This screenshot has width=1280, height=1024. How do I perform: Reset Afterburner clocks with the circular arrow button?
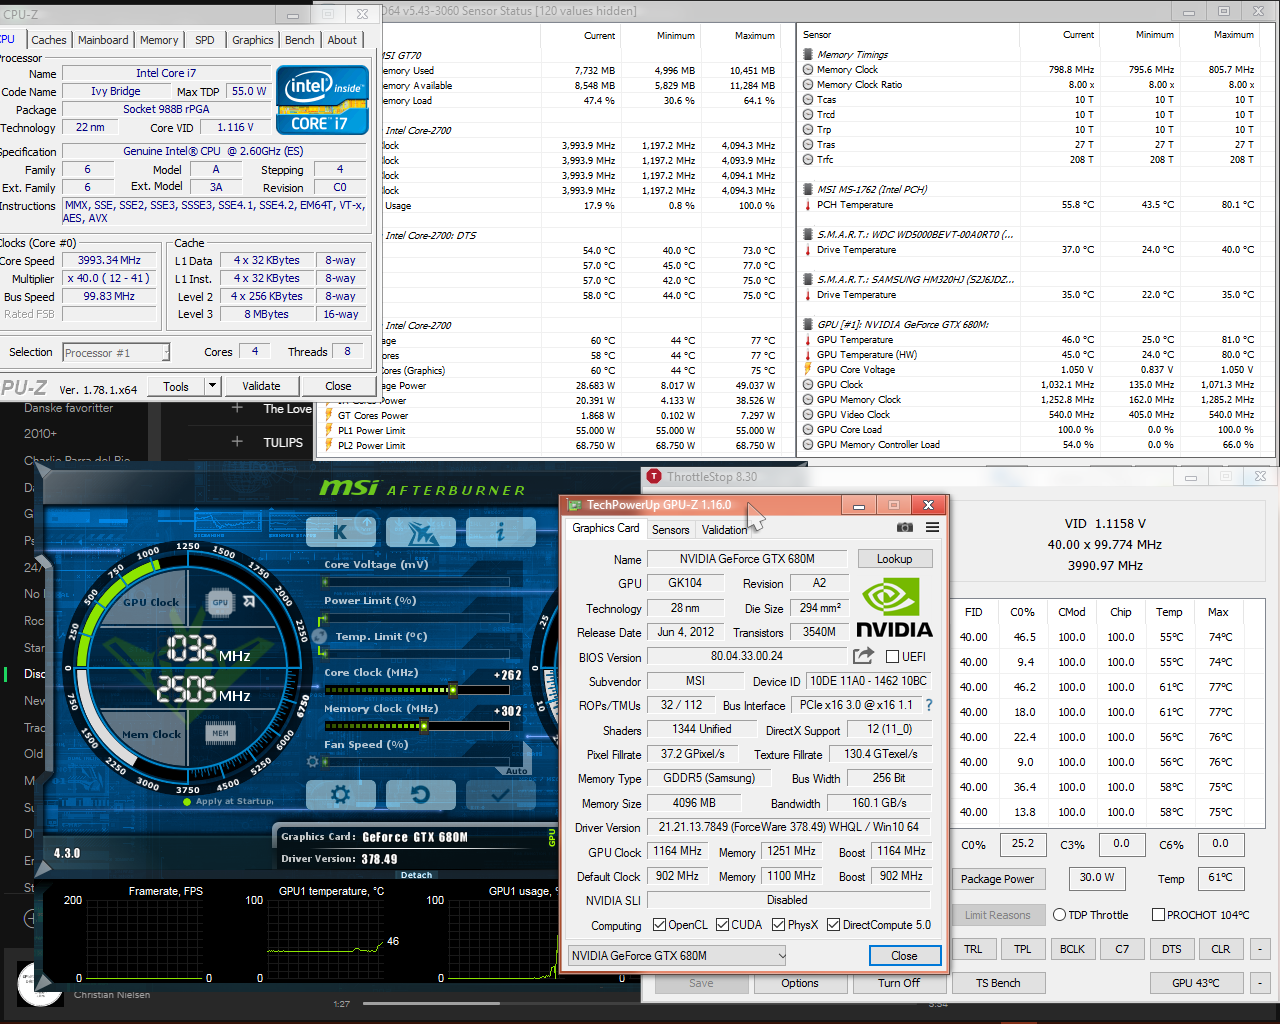[420, 795]
